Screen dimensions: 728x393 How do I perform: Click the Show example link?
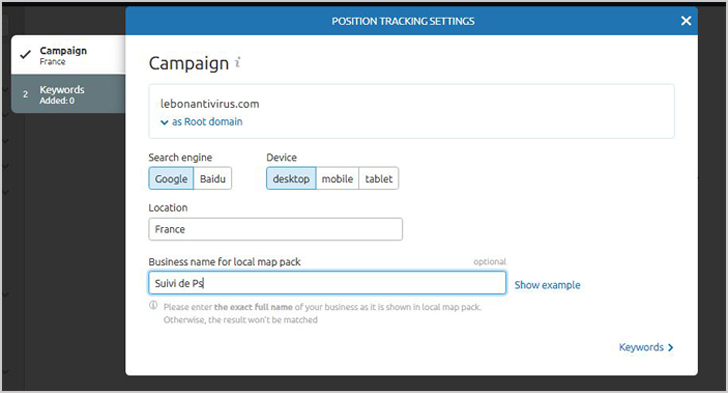click(547, 285)
